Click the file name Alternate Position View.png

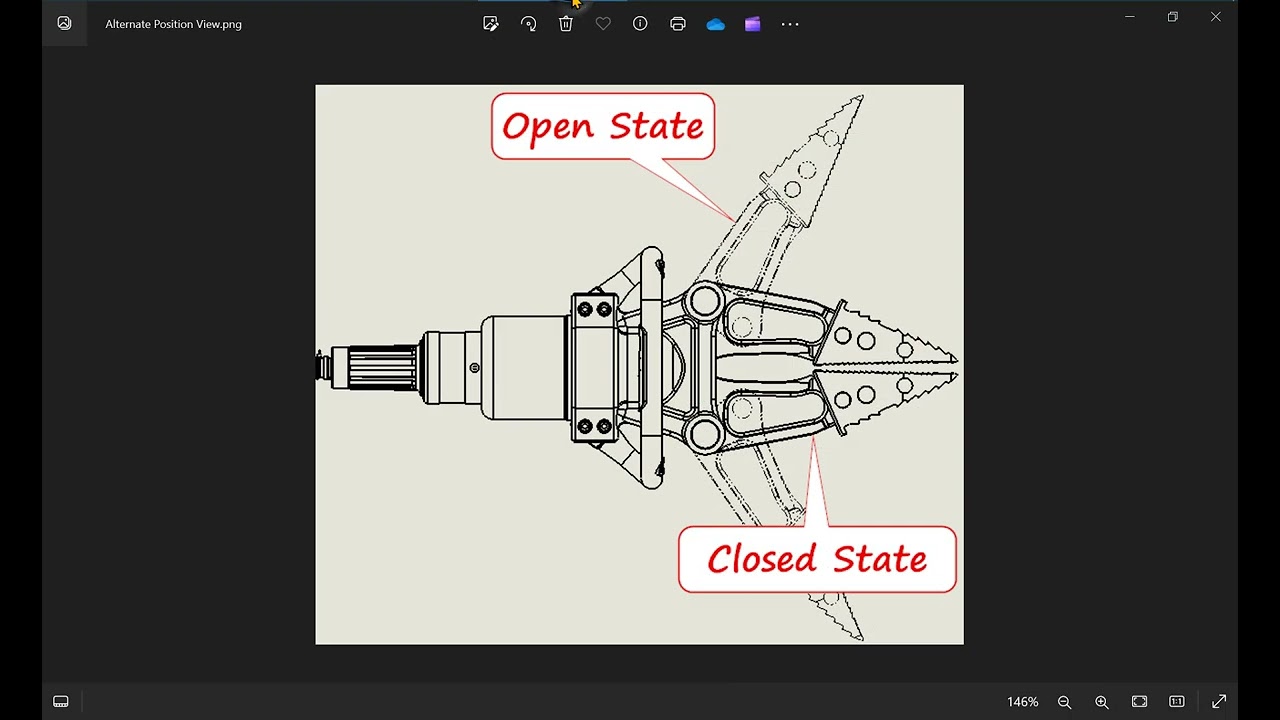pyautogui.click(x=173, y=24)
